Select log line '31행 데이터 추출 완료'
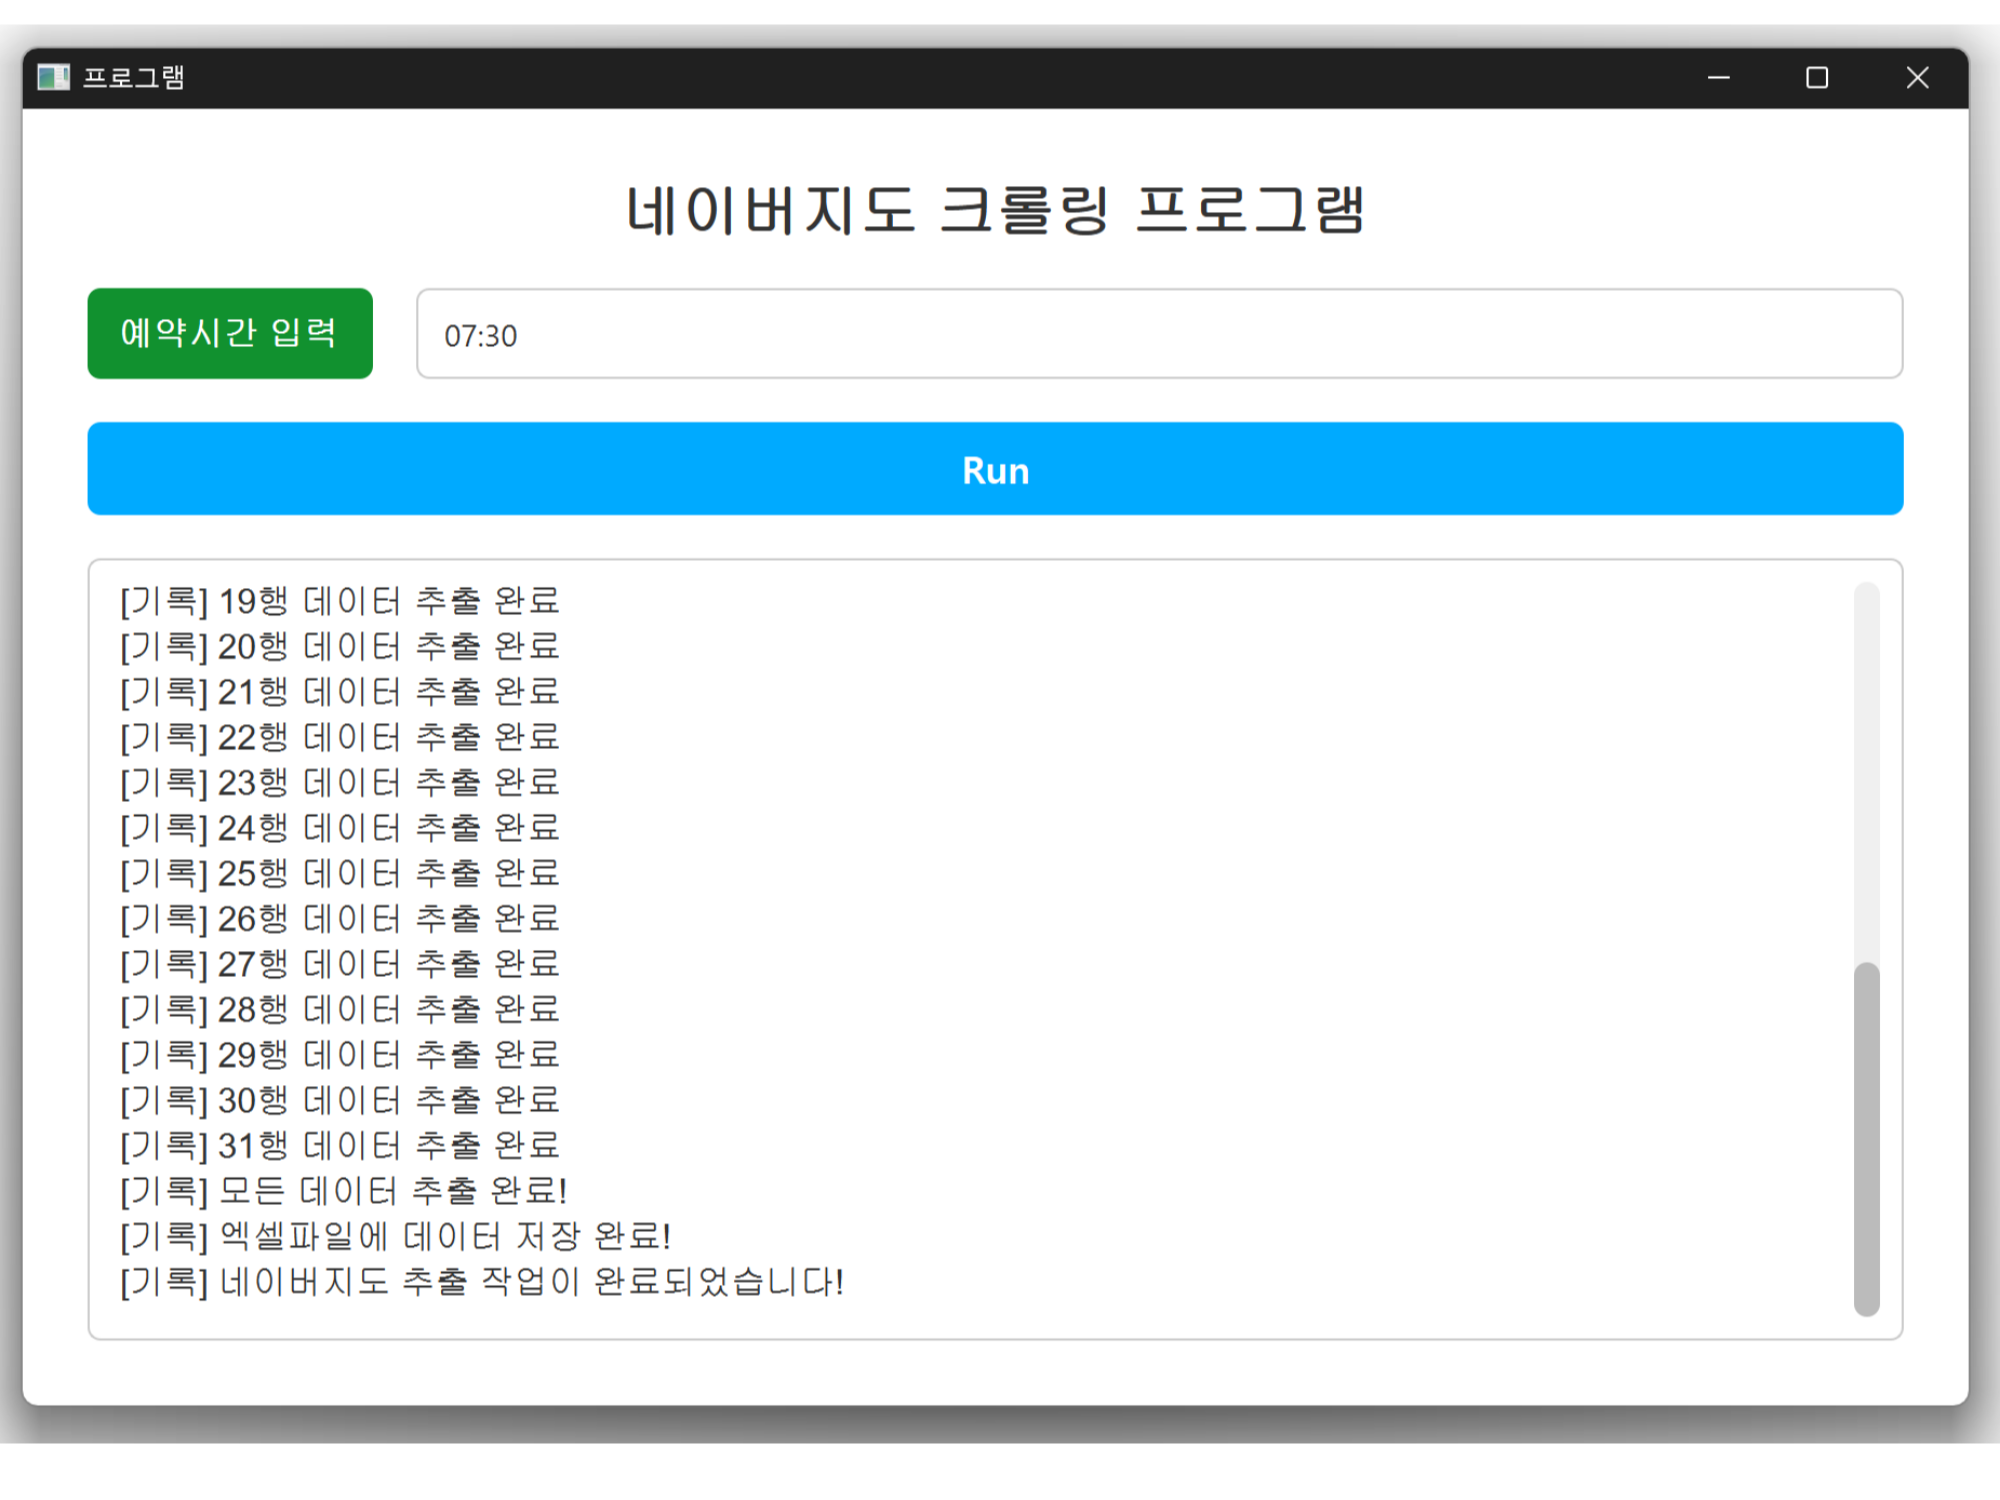 coord(339,1145)
